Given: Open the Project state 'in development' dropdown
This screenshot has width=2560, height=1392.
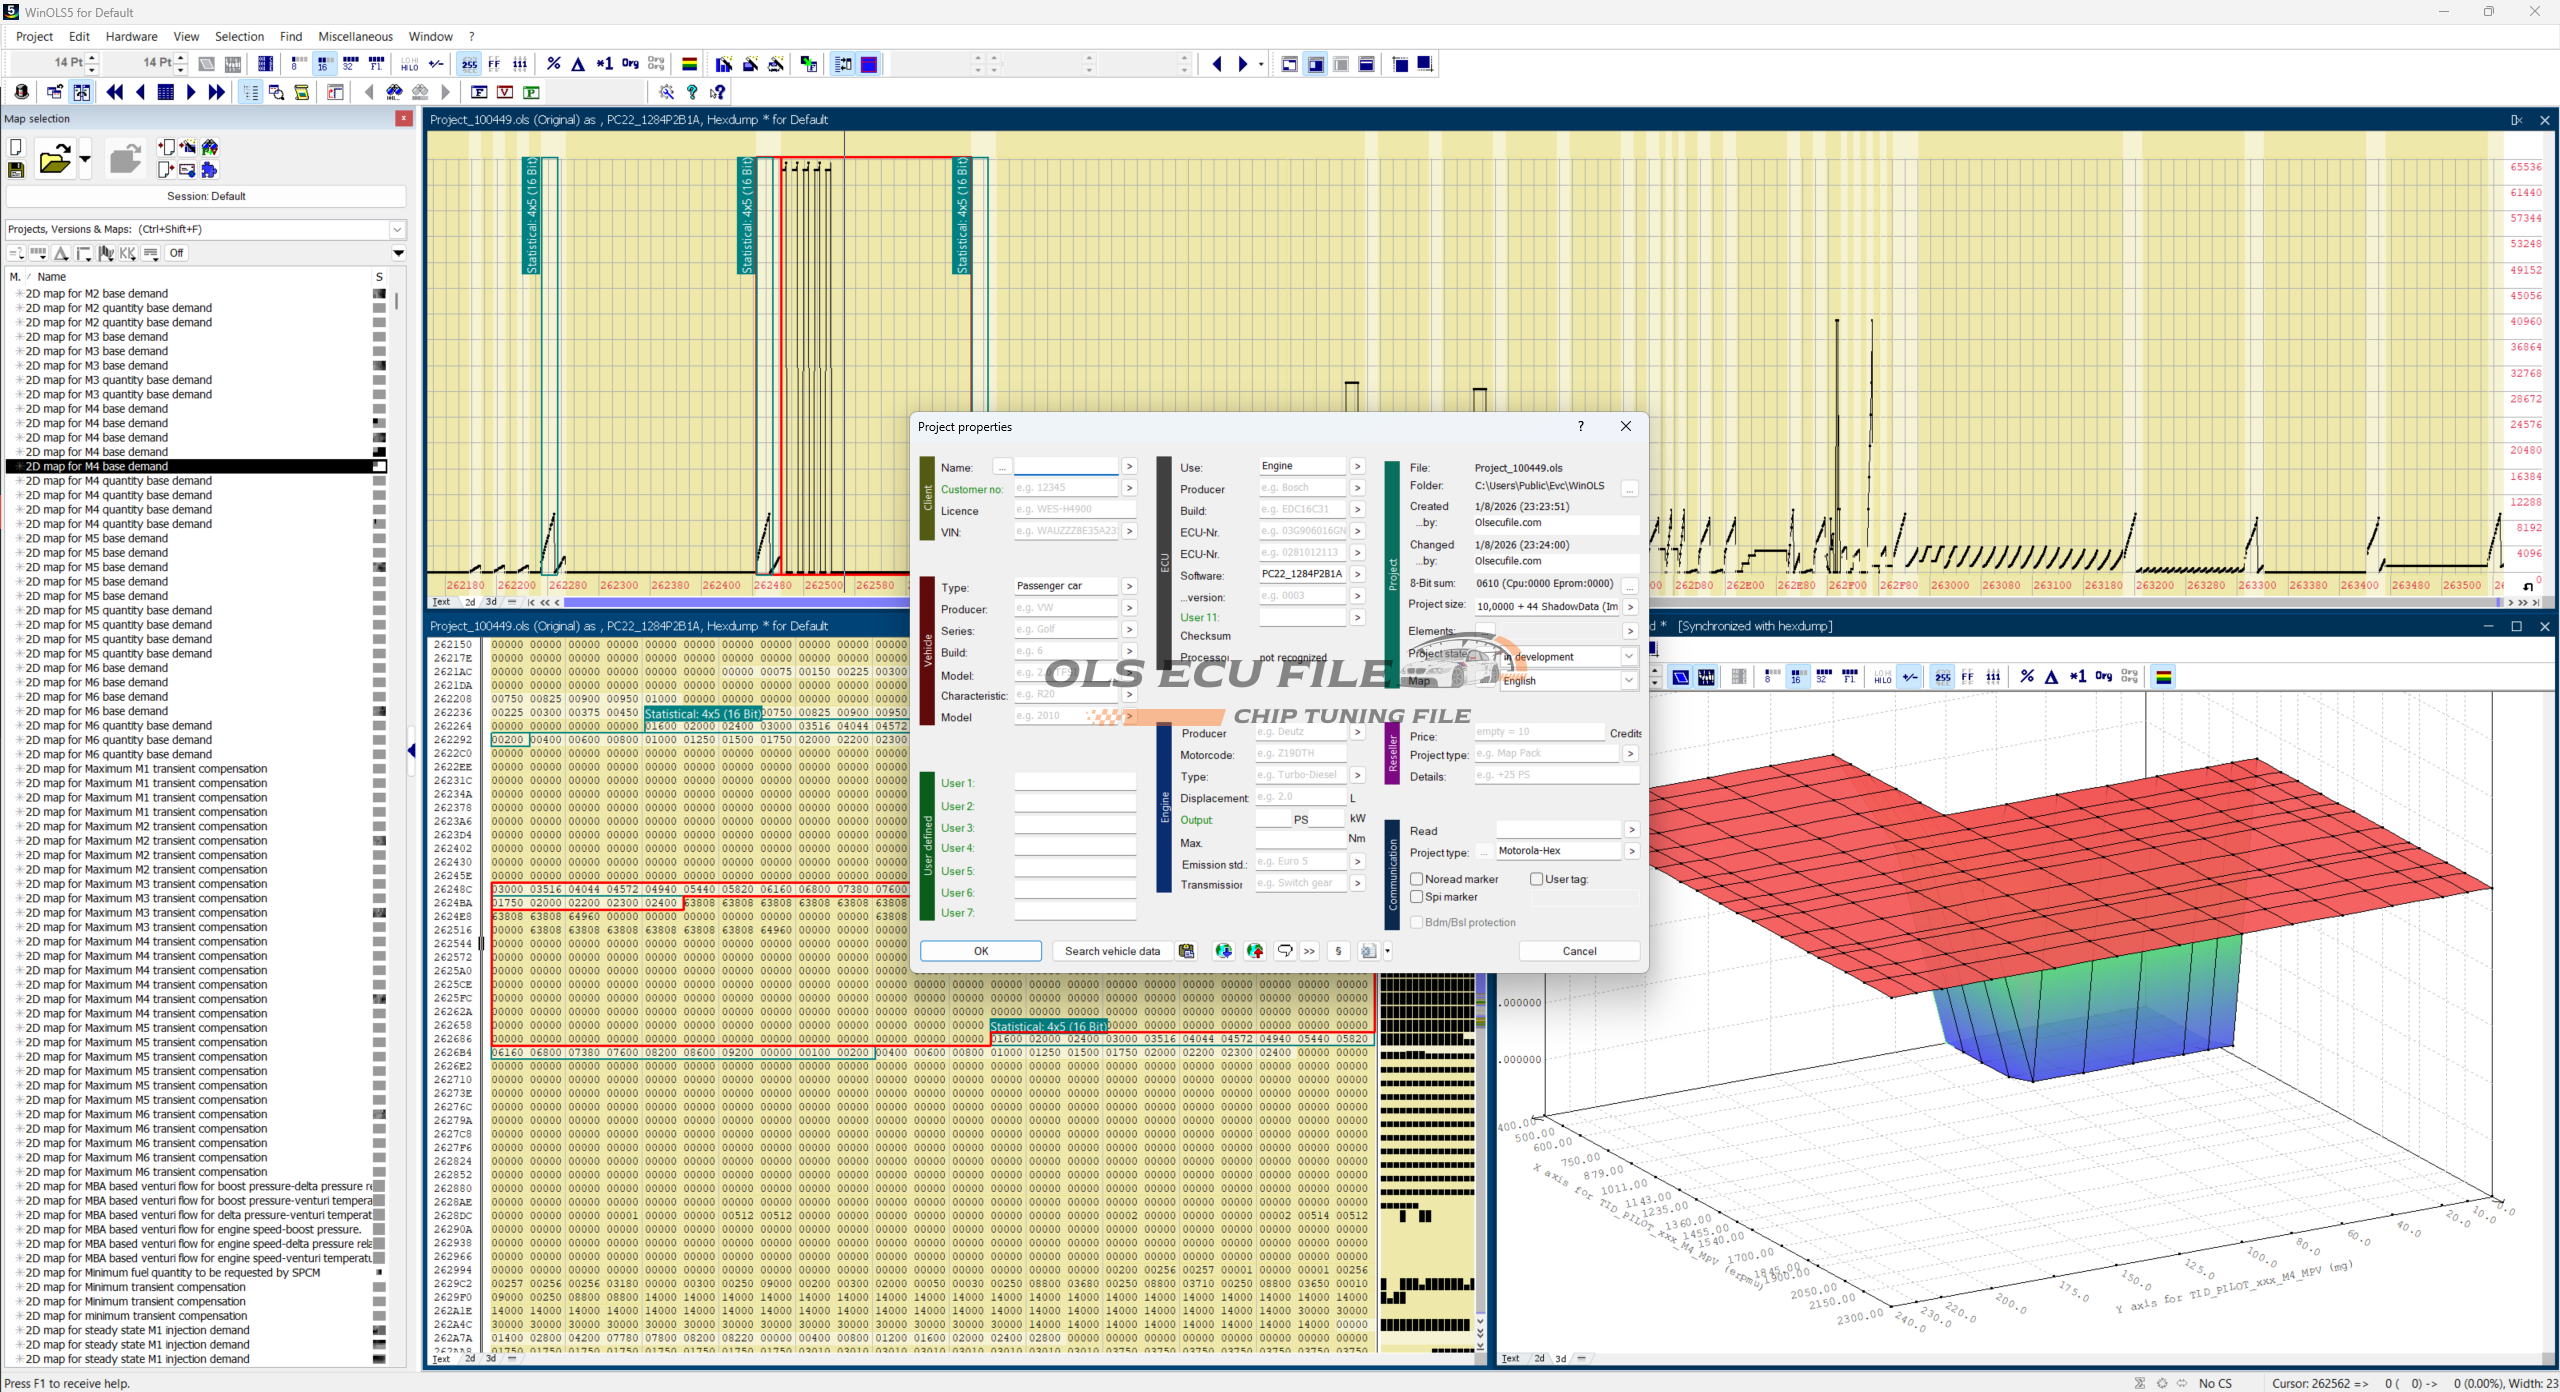Looking at the screenshot, I should [1628, 657].
